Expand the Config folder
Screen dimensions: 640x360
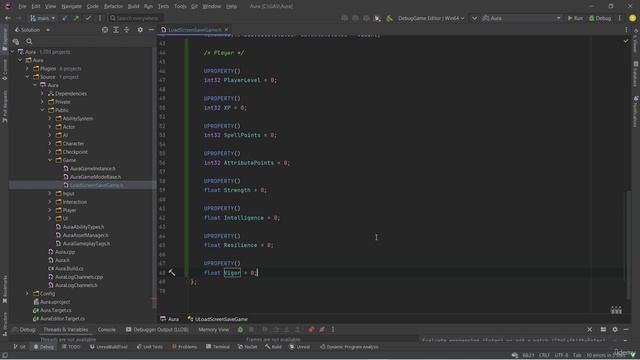point(28,293)
